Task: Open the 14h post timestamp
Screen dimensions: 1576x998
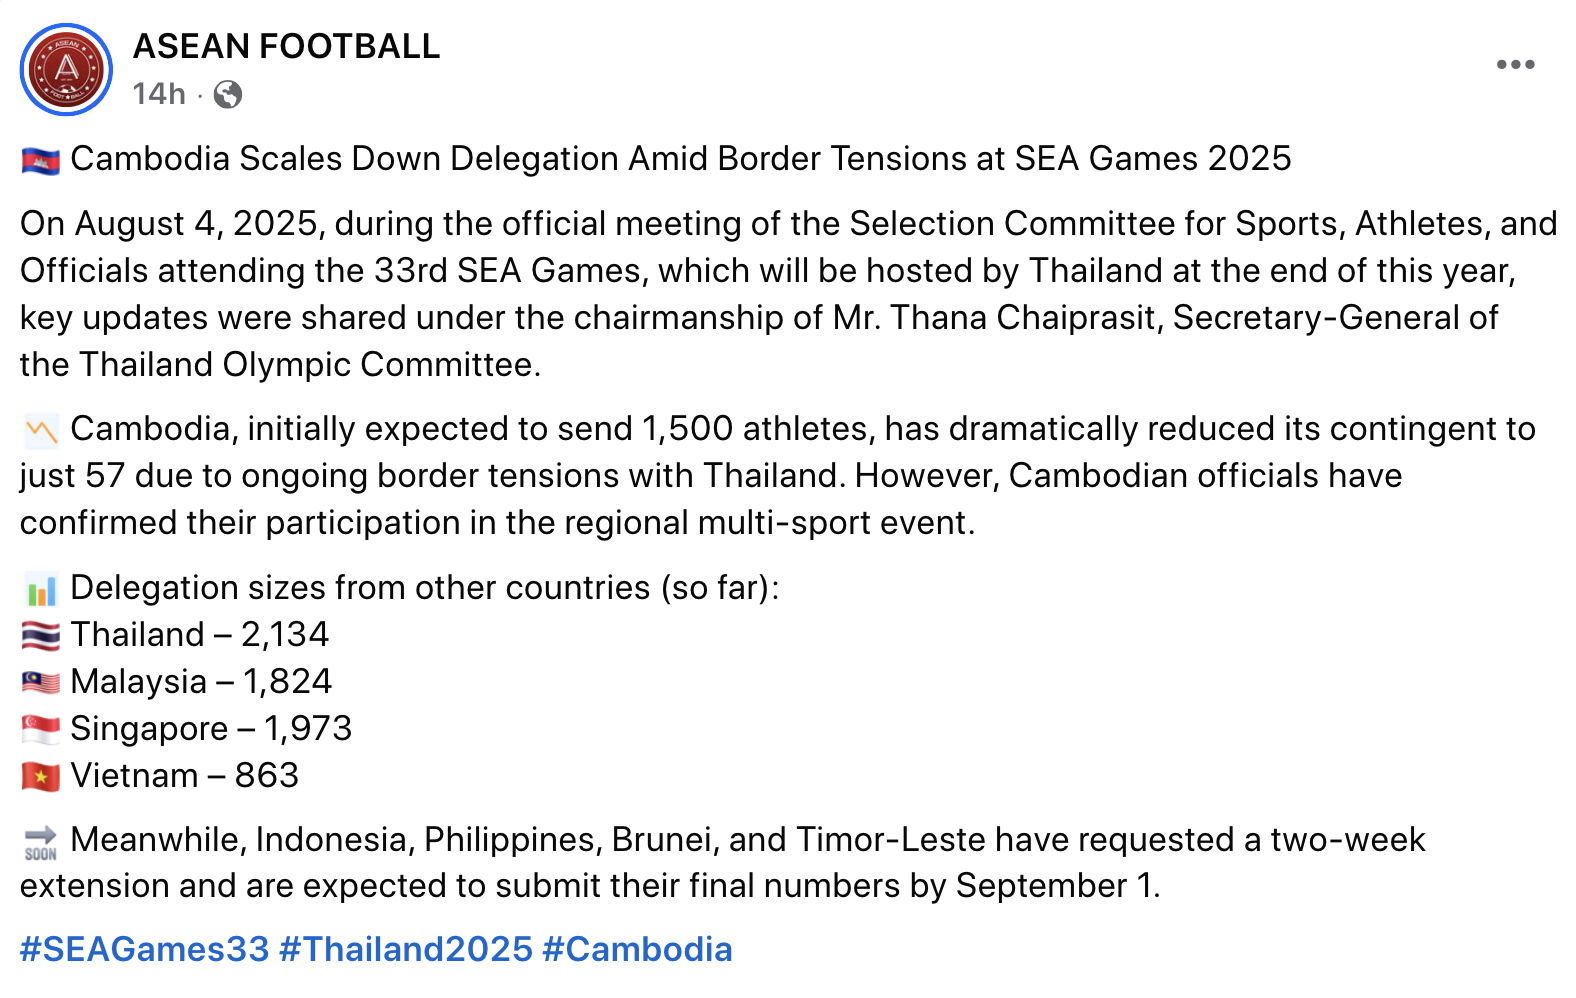Action: click(x=159, y=94)
